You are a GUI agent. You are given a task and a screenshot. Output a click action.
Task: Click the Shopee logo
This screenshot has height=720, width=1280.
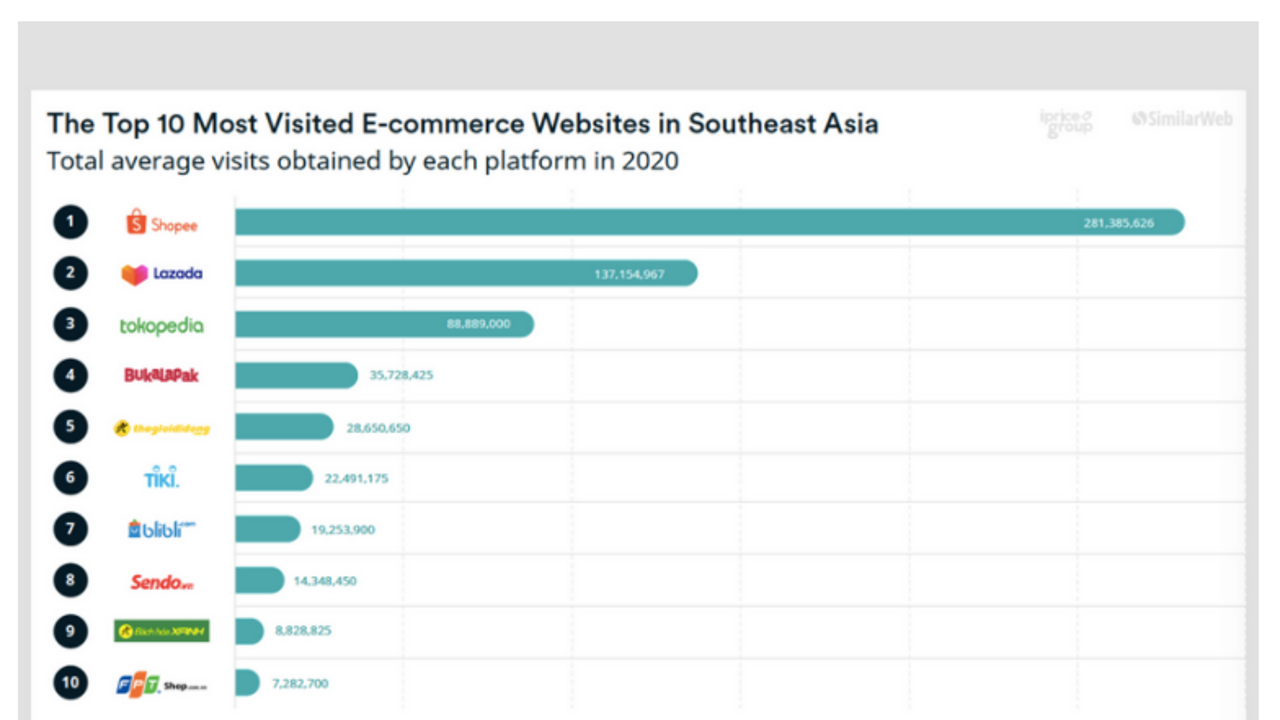click(x=161, y=223)
